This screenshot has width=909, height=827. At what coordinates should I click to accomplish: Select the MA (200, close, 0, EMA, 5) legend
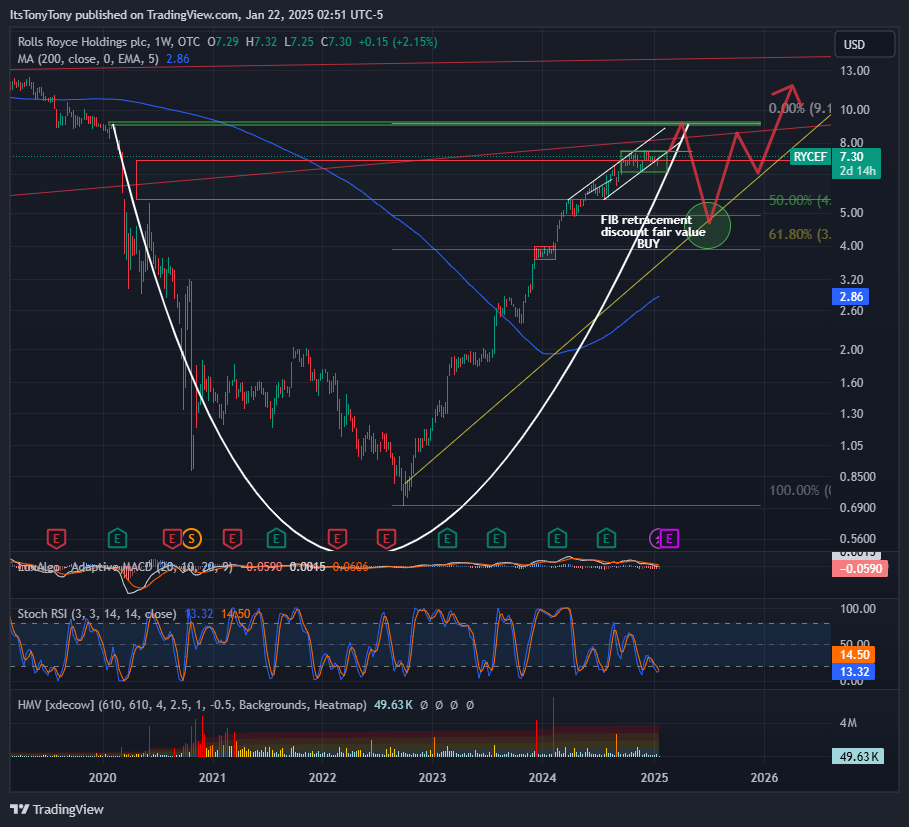click(88, 59)
